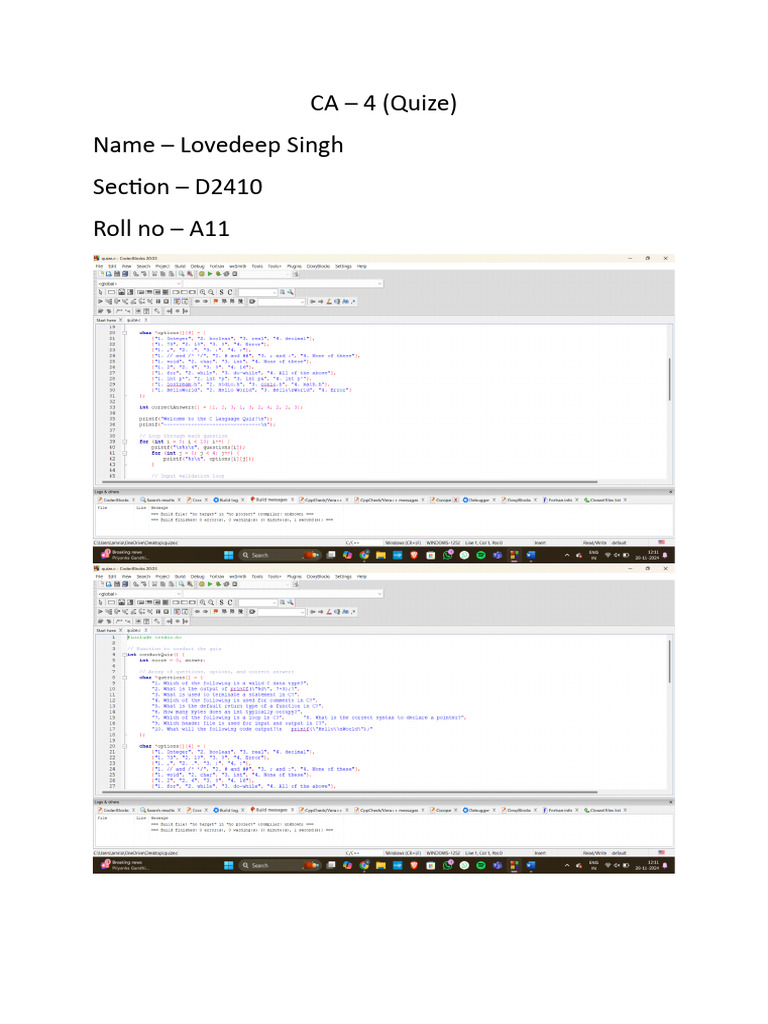
Task: Click Brave browser icon on lower screenshot taskbar
Action: (413, 865)
